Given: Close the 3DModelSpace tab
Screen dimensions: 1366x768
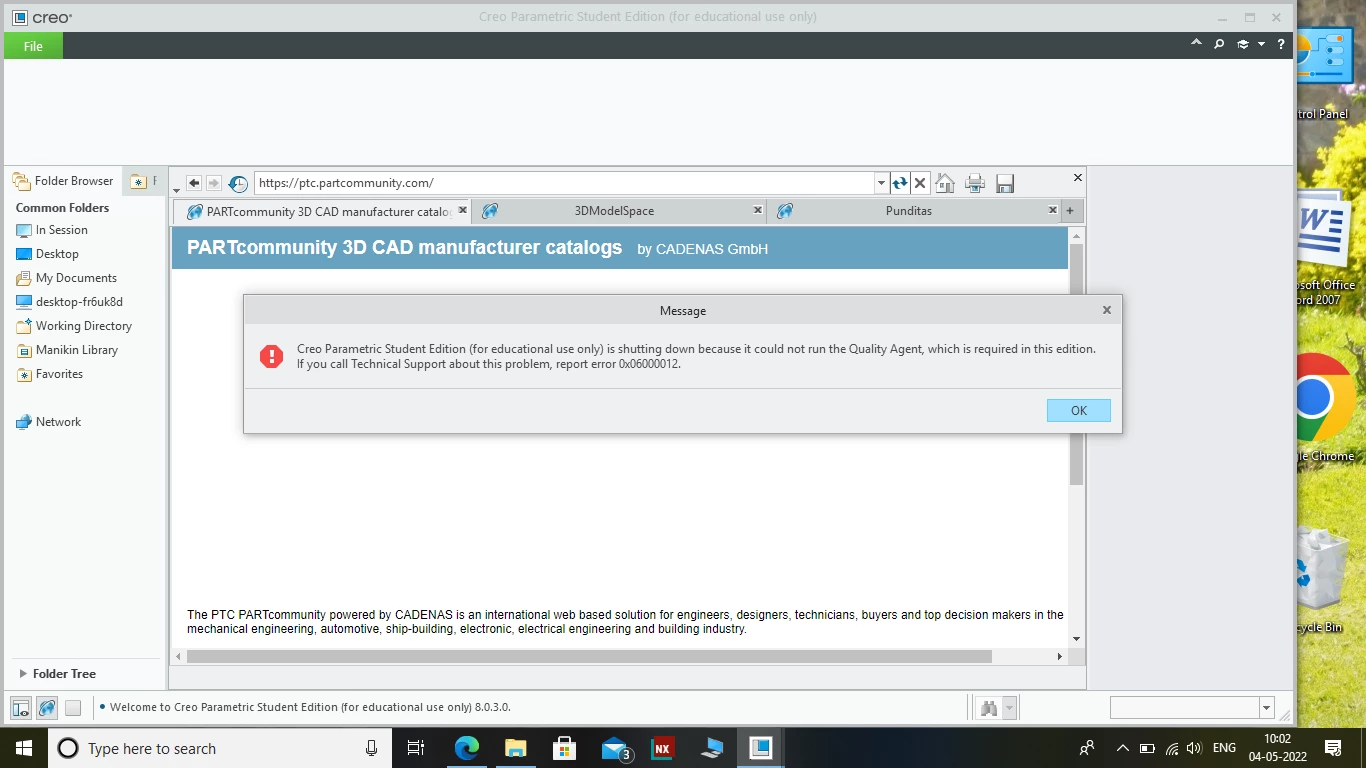Looking at the screenshot, I should tap(757, 210).
